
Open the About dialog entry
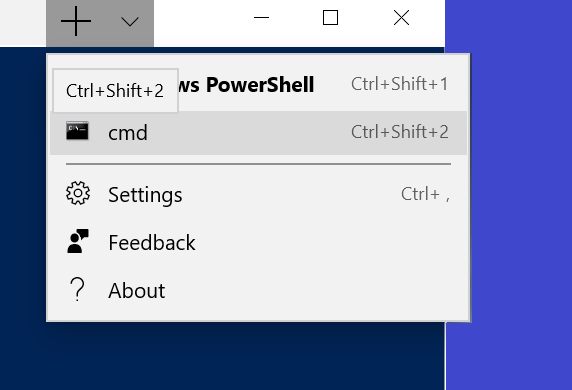coord(258,290)
